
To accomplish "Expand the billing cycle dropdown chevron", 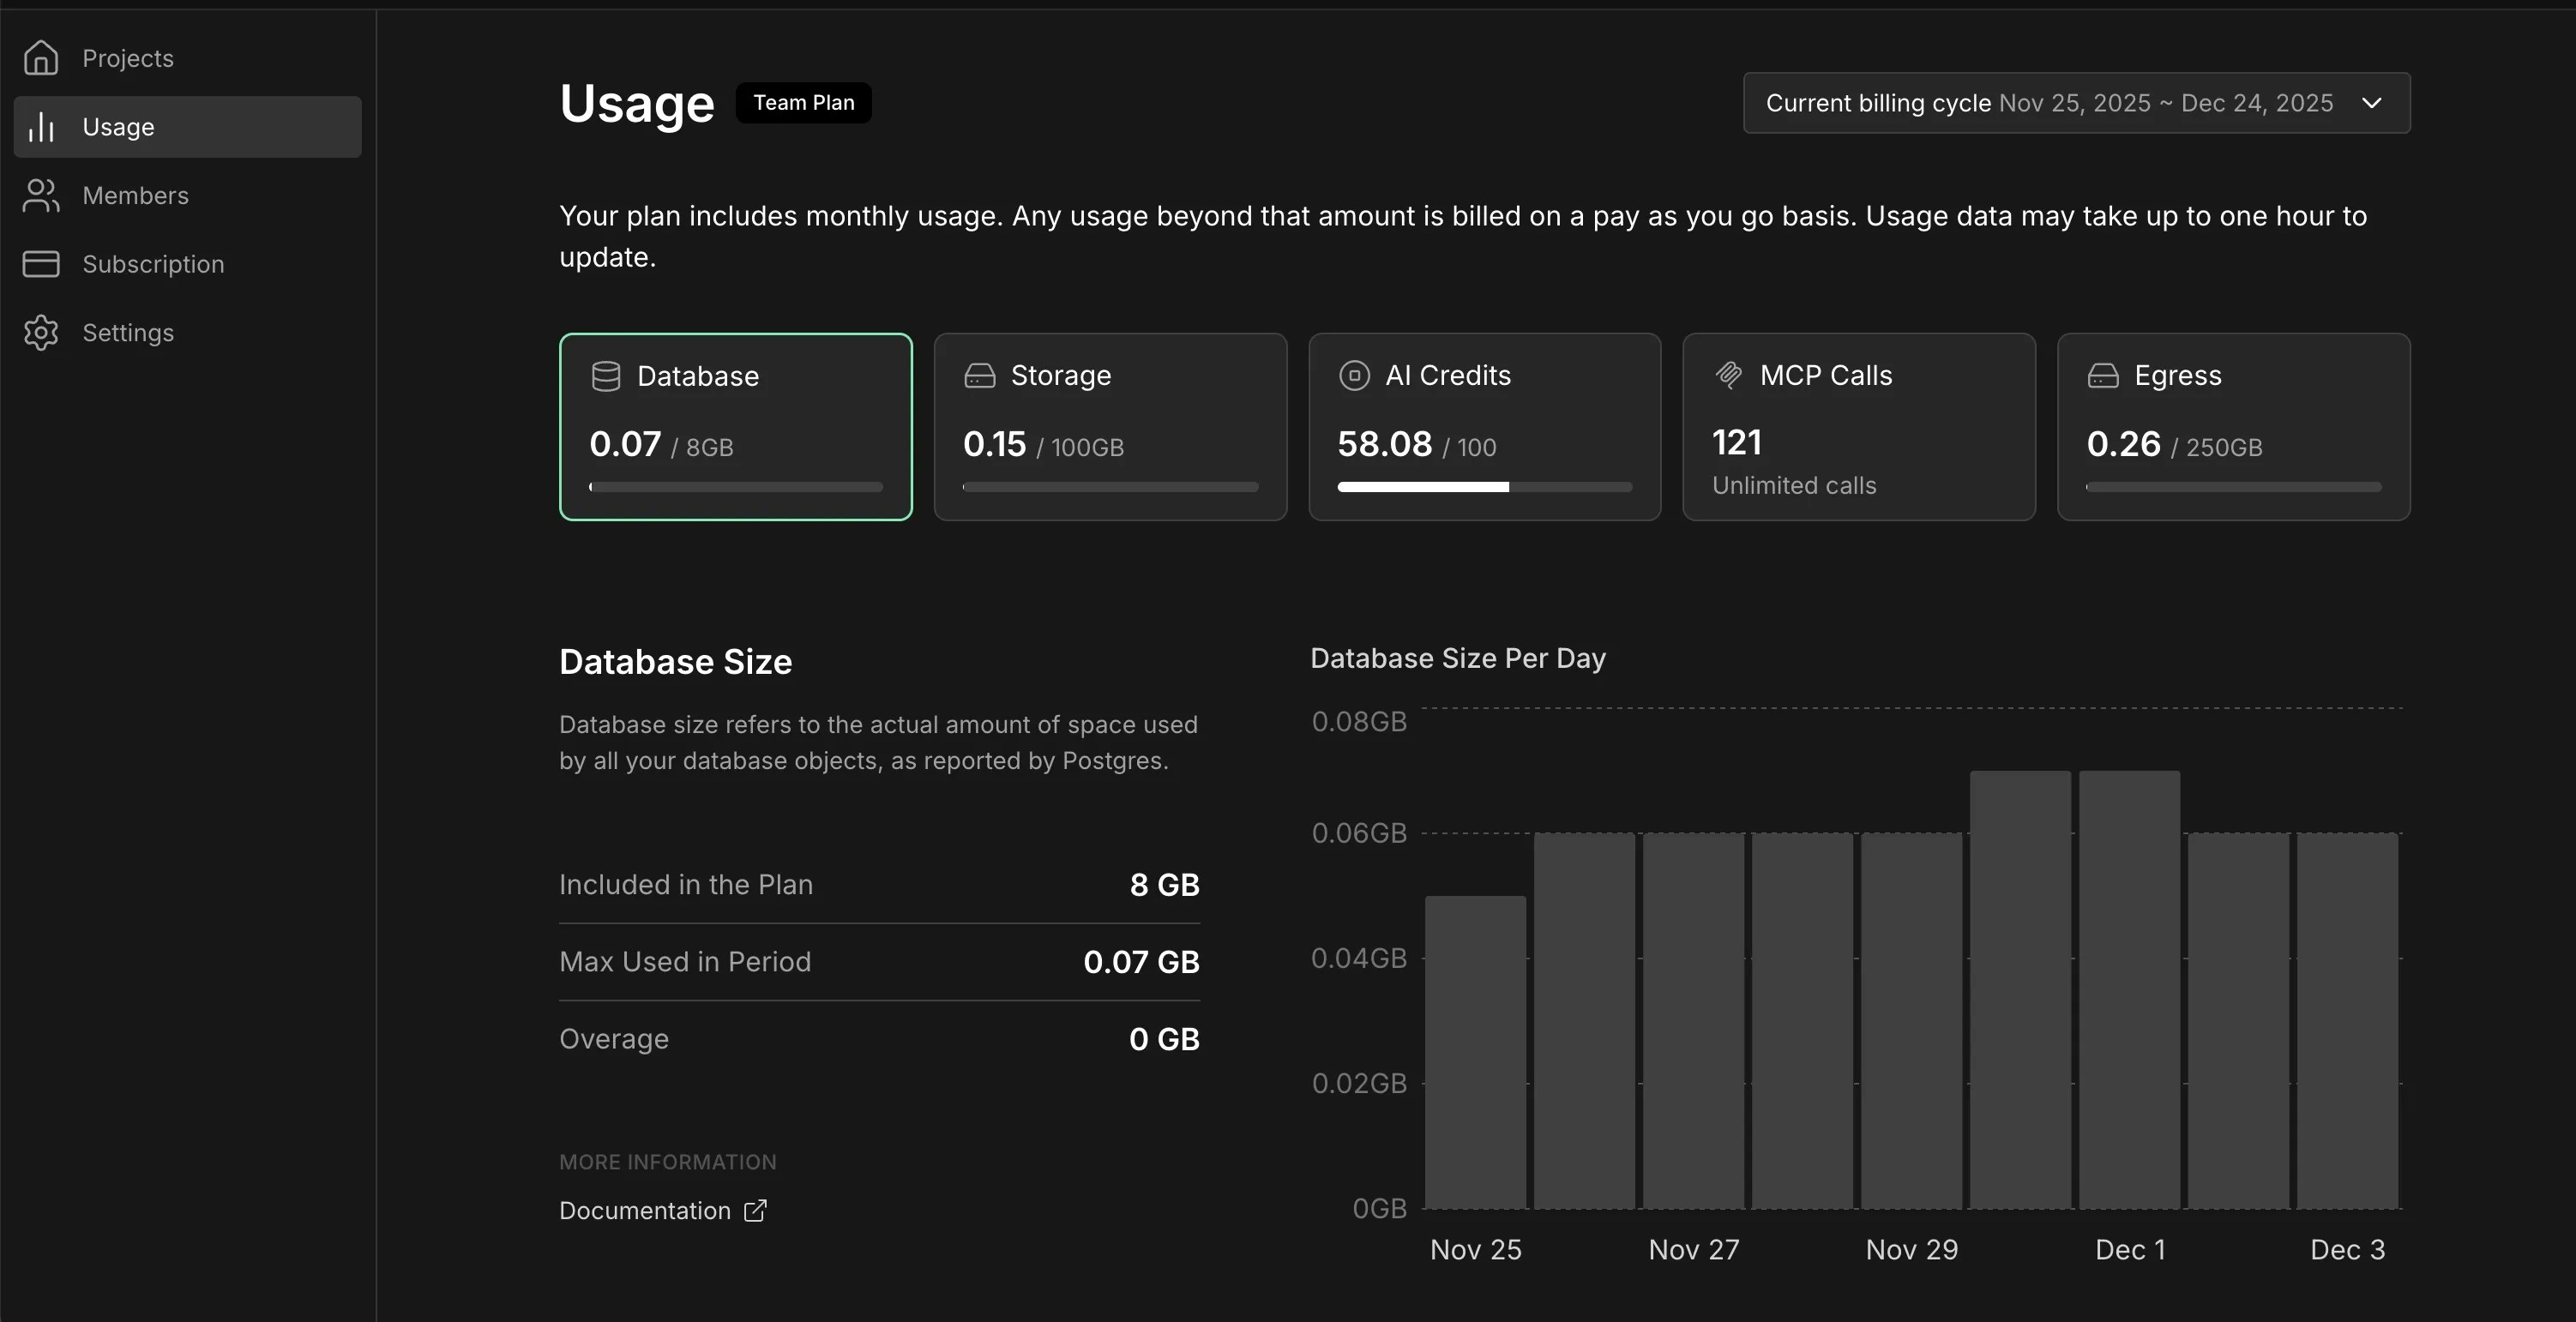I will point(2373,103).
